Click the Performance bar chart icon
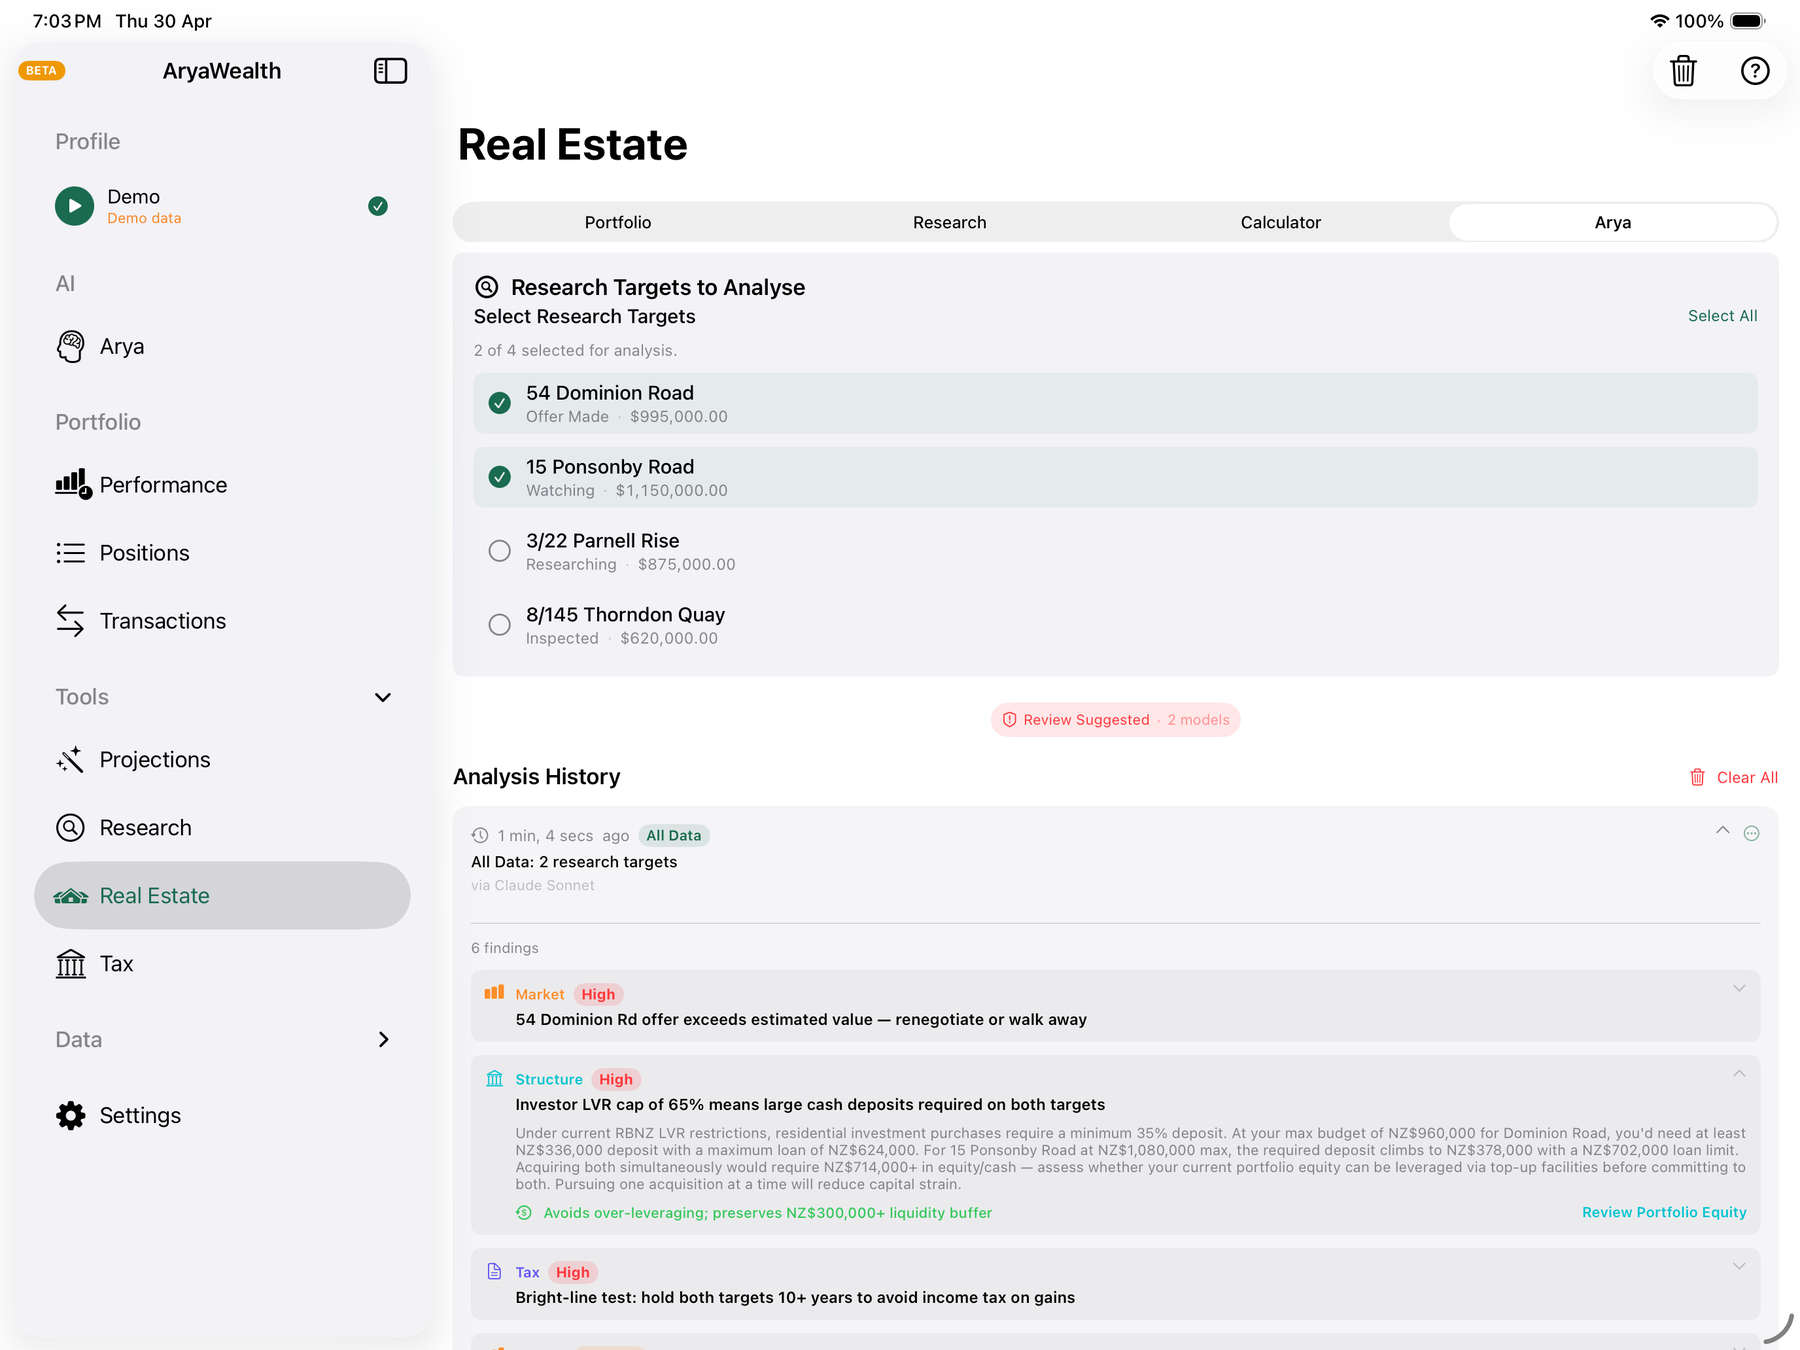The image size is (1800, 1350). [73, 484]
